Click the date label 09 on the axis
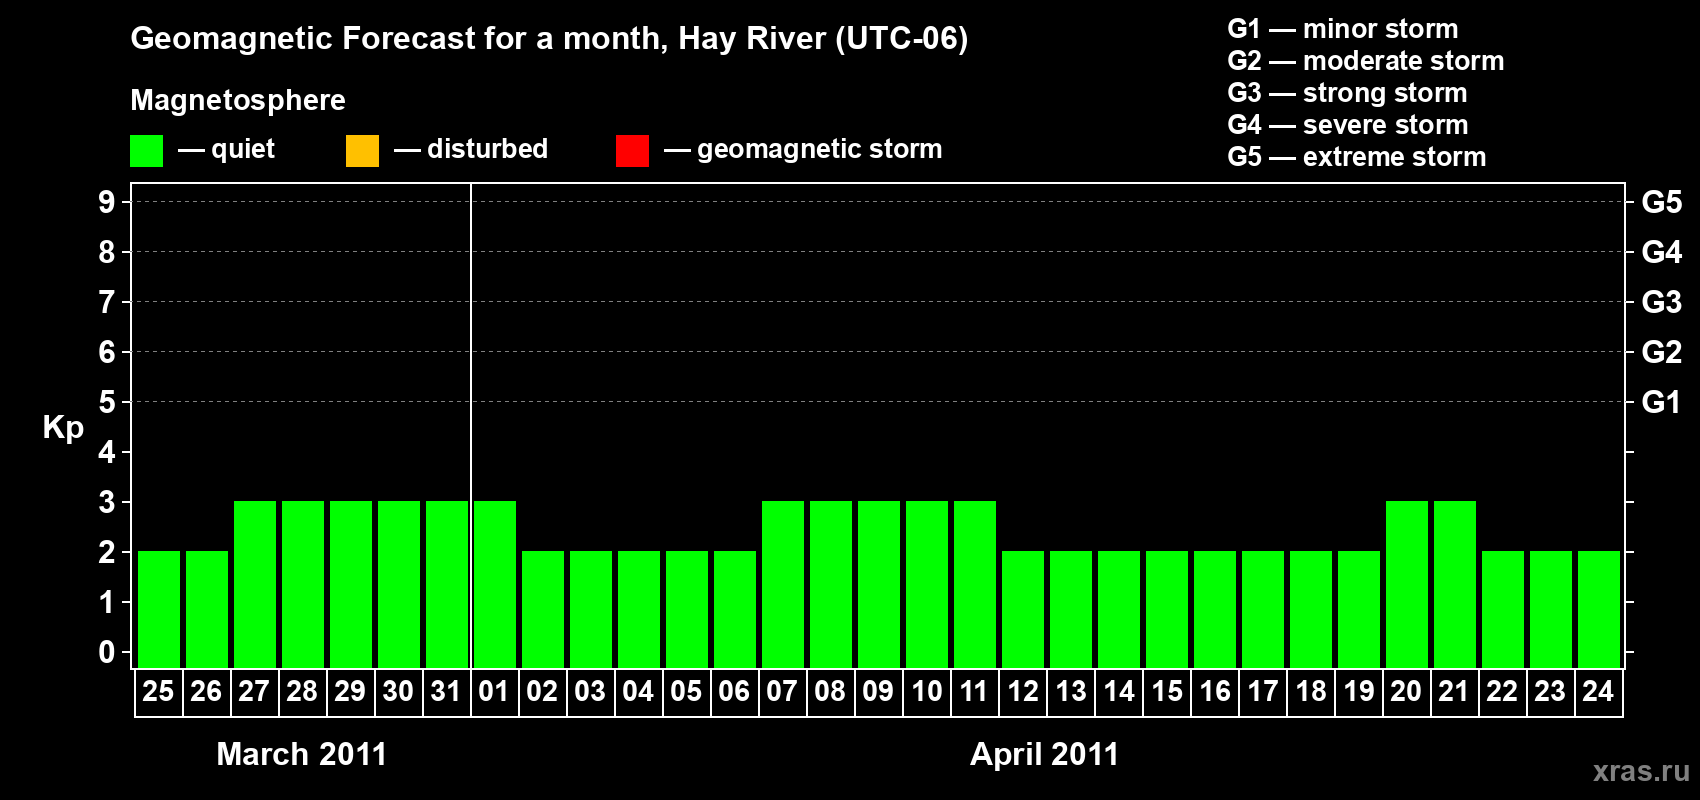 tap(878, 691)
